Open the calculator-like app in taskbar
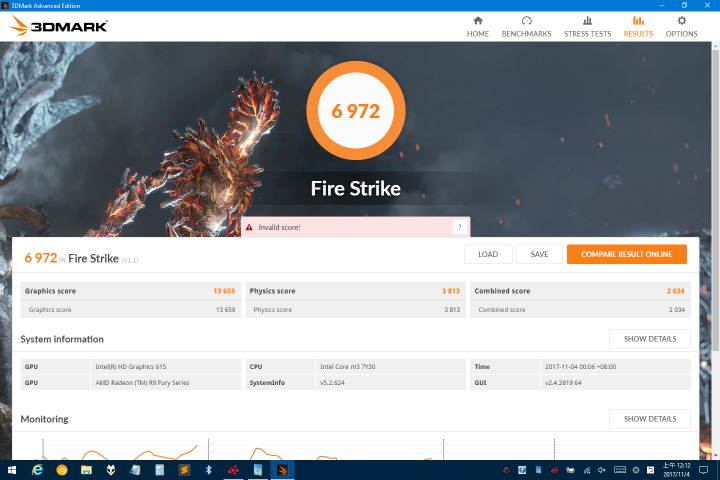 (x=159, y=470)
